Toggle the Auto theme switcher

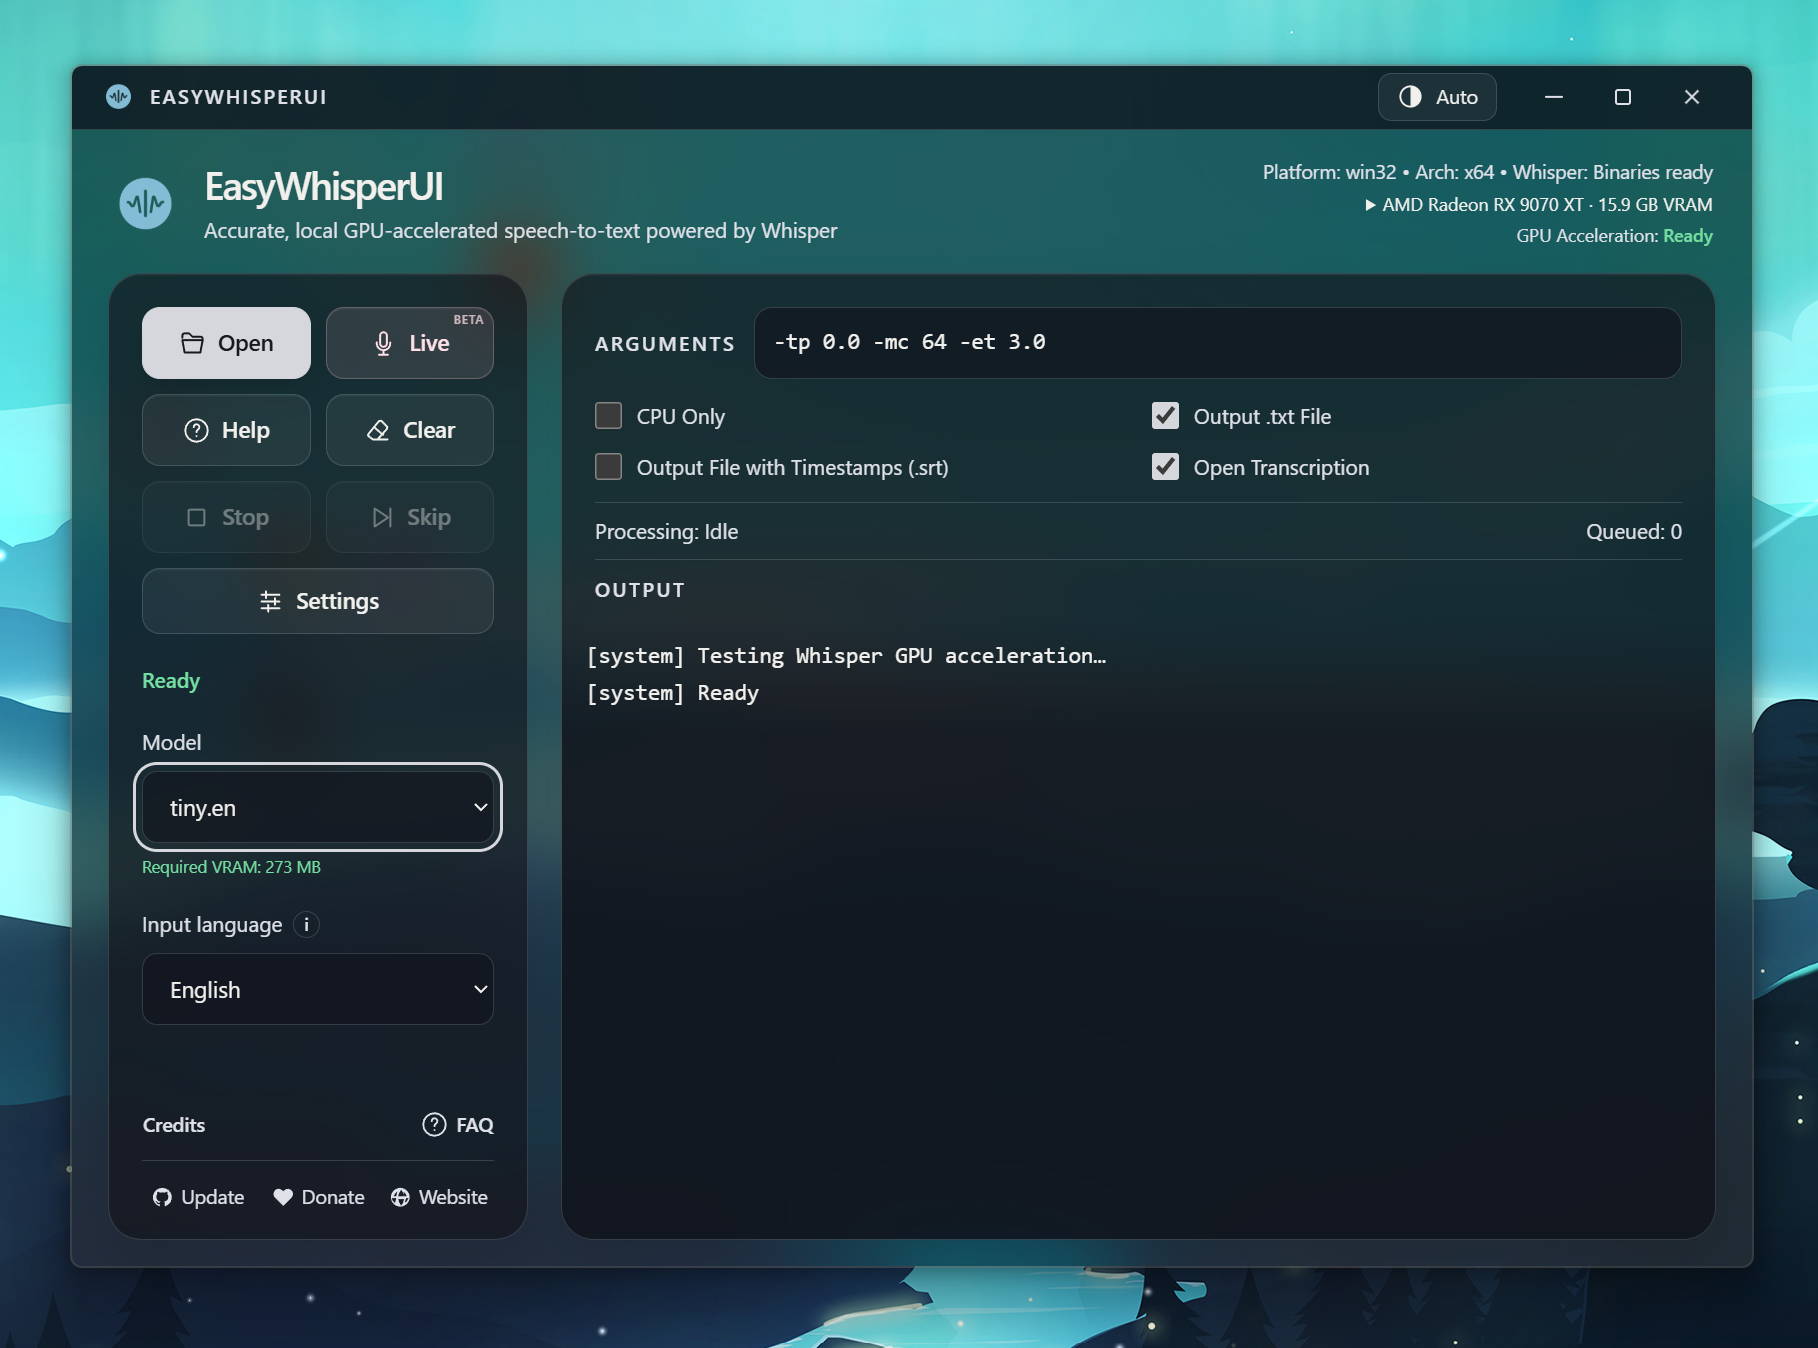(x=1437, y=97)
